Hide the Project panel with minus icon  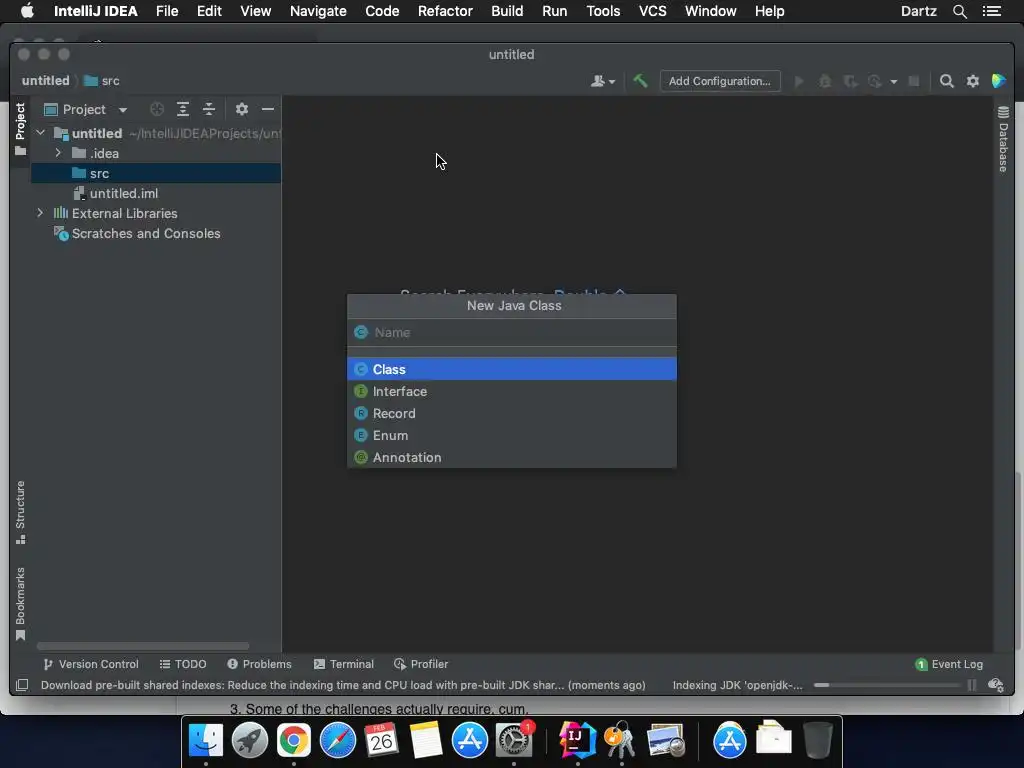(268, 109)
